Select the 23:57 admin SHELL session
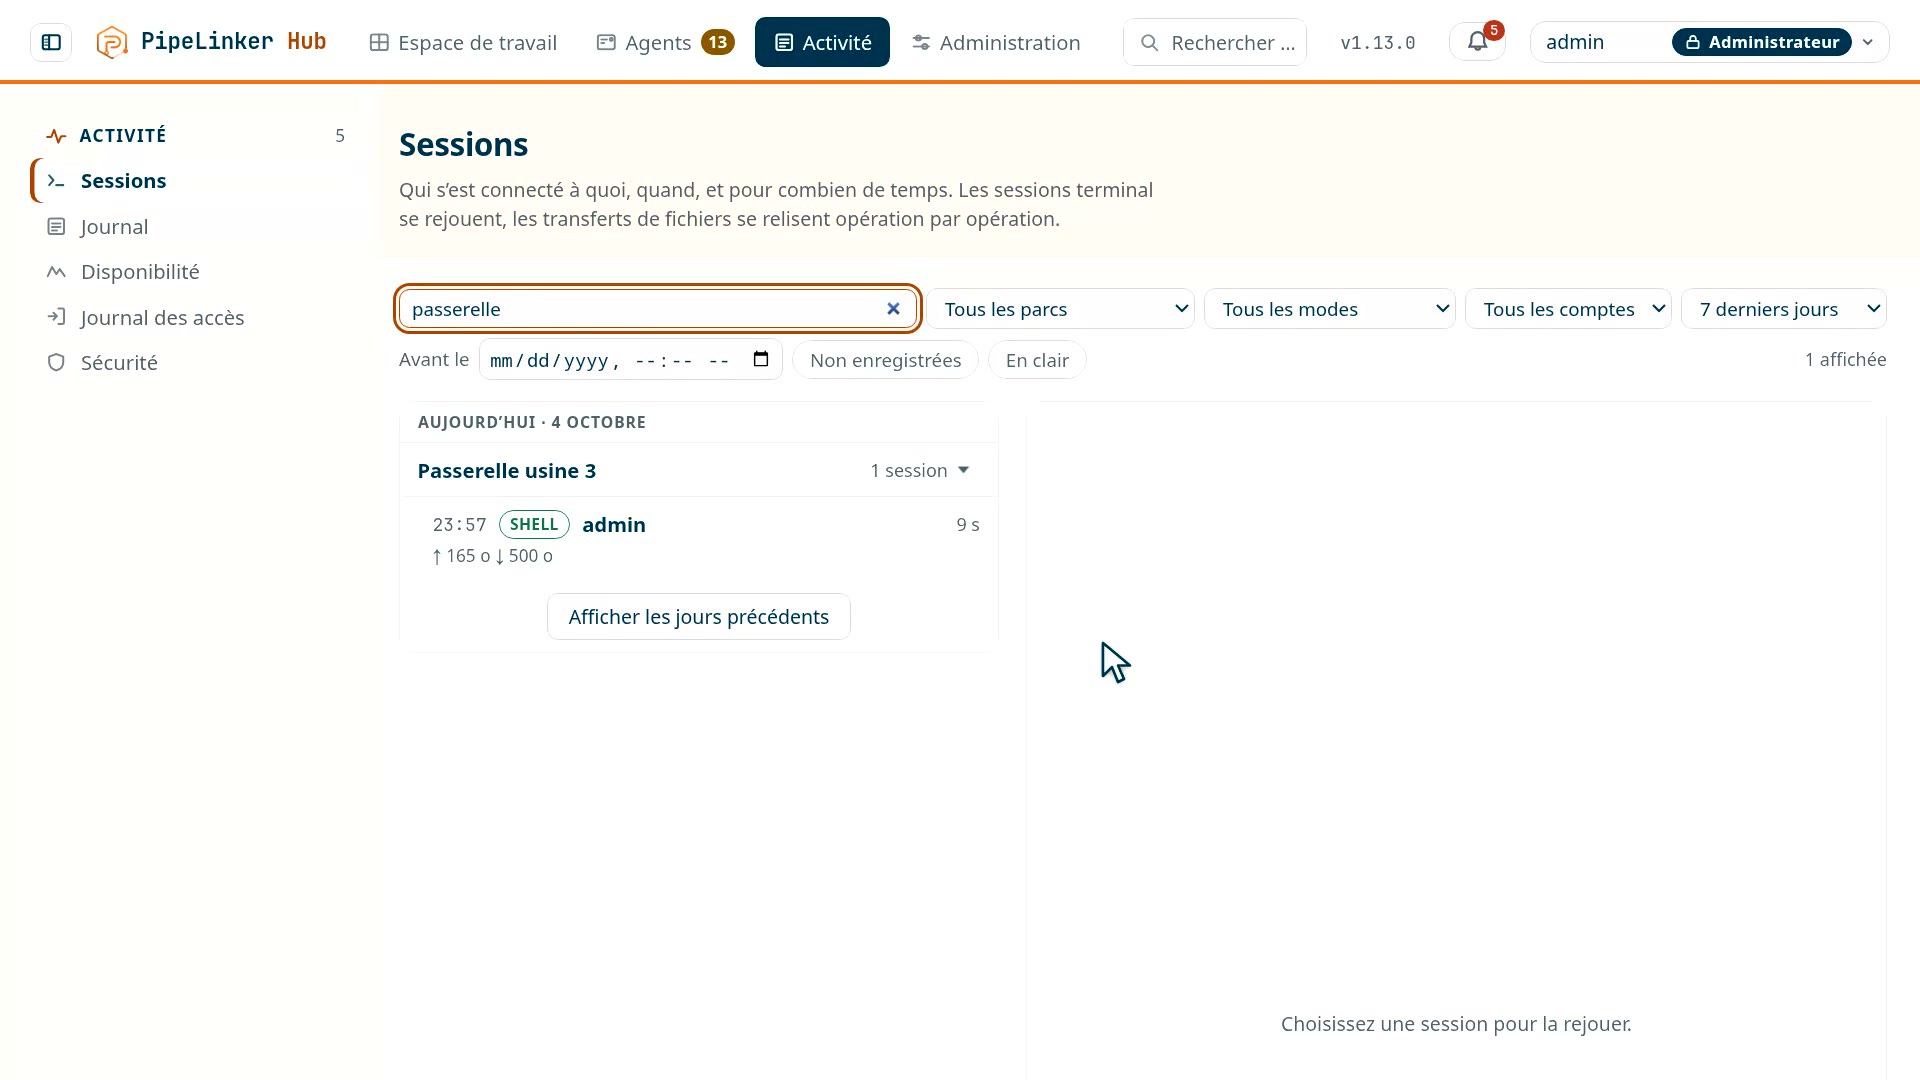This screenshot has width=1920, height=1080. tap(699, 539)
